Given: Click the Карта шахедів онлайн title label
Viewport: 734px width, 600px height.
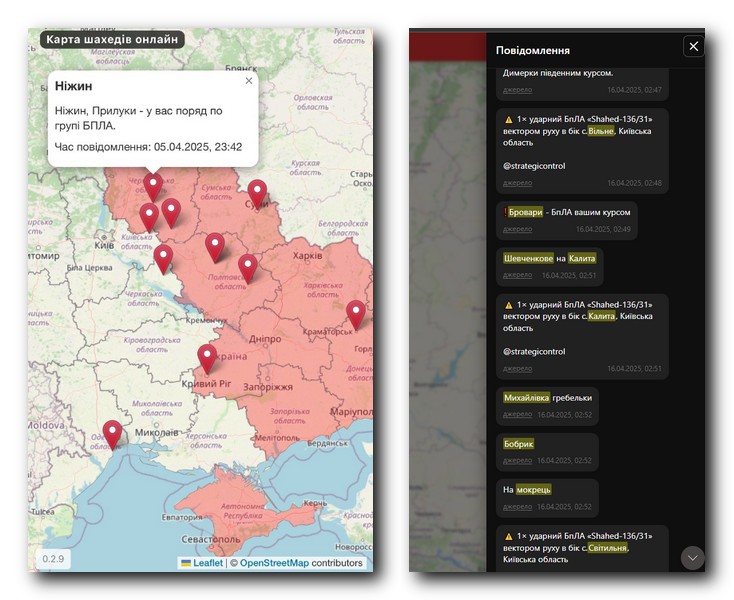Looking at the screenshot, I should [x=112, y=39].
